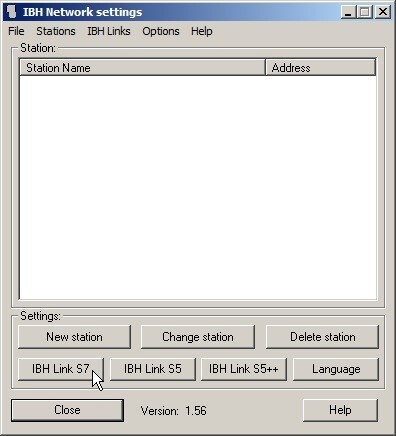Image resolution: width=396 pixels, height=436 pixels.
Task: Open IBH Link S5++ settings
Action: 244,369
